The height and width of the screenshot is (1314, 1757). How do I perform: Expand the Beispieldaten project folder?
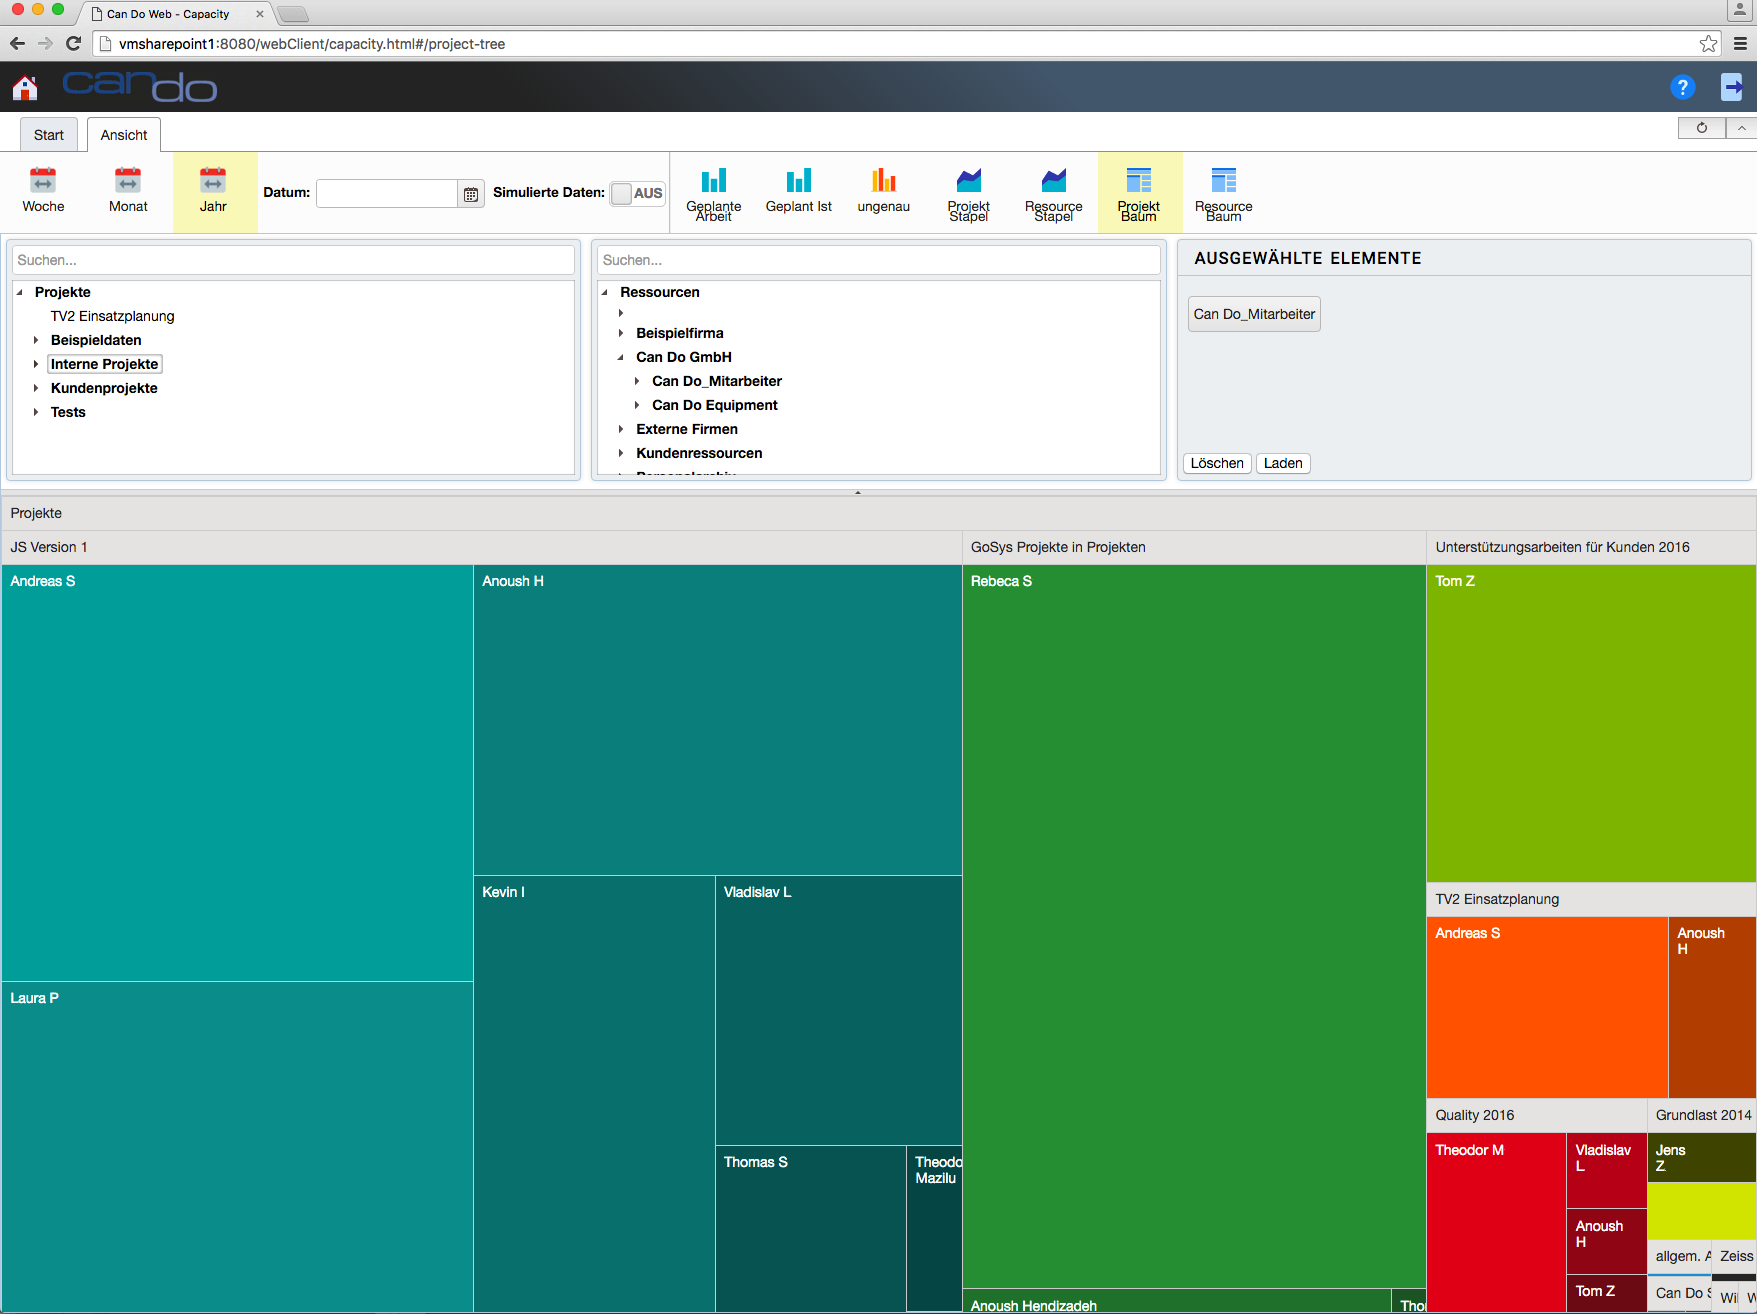[x=36, y=340]
